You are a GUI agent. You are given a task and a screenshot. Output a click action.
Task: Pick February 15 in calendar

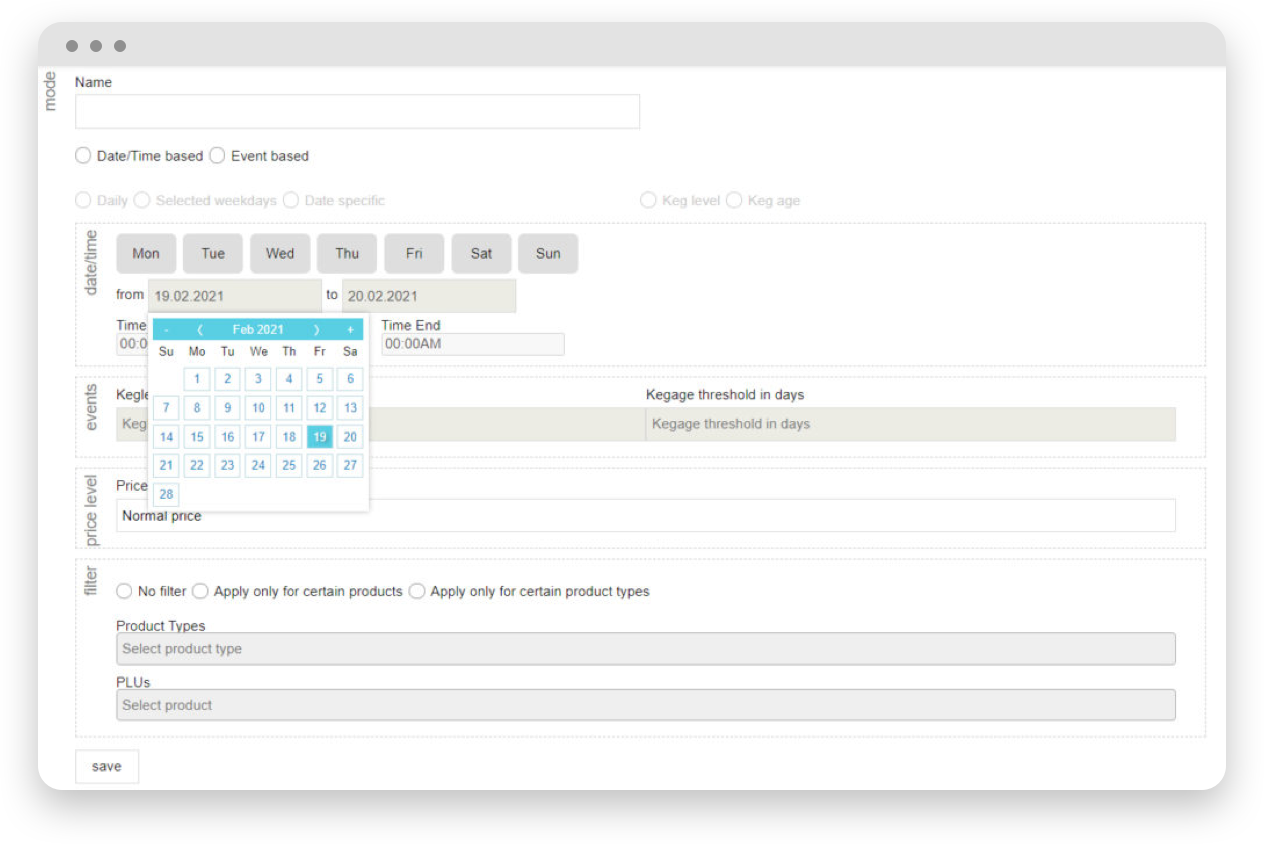click(x=197, y=437)
